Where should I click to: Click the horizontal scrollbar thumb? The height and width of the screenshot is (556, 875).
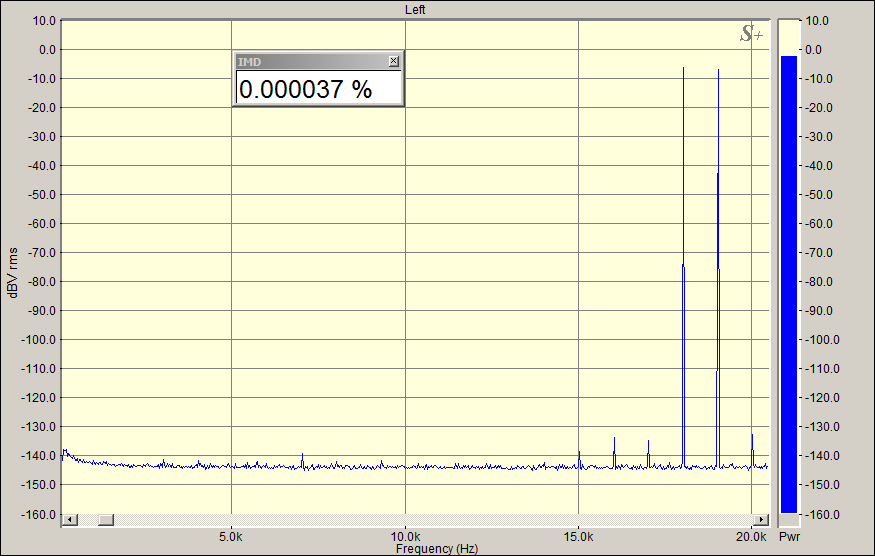pyautogui.click(x=106, y=520)
